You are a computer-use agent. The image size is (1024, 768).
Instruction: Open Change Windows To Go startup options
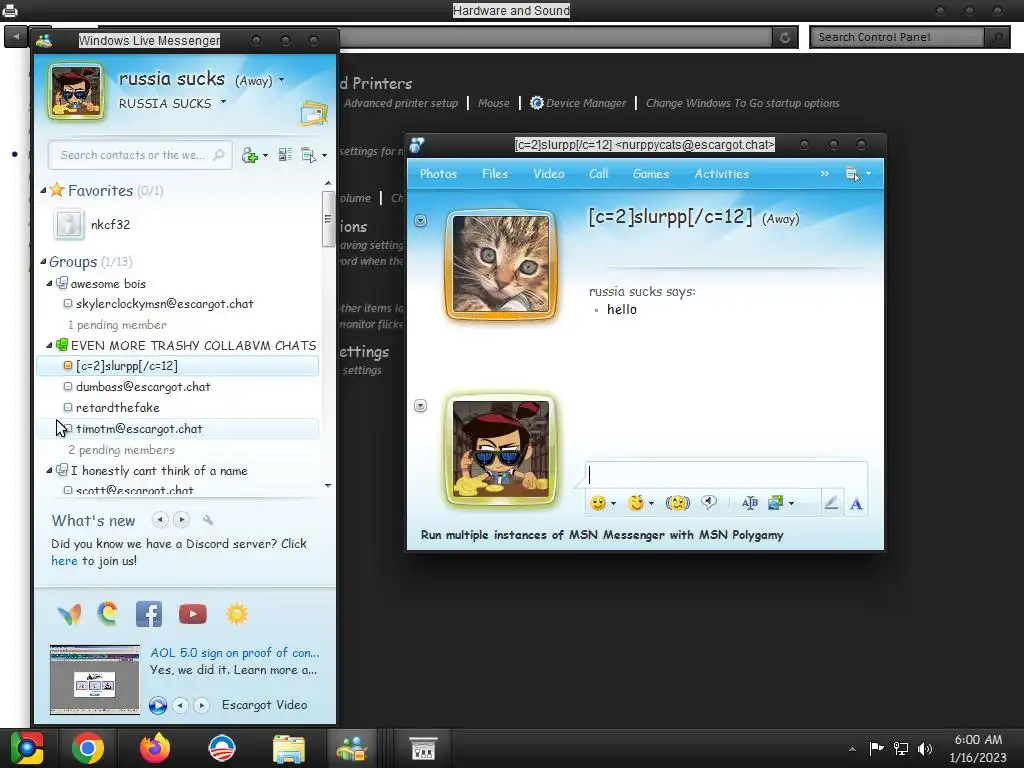[743, 103]
